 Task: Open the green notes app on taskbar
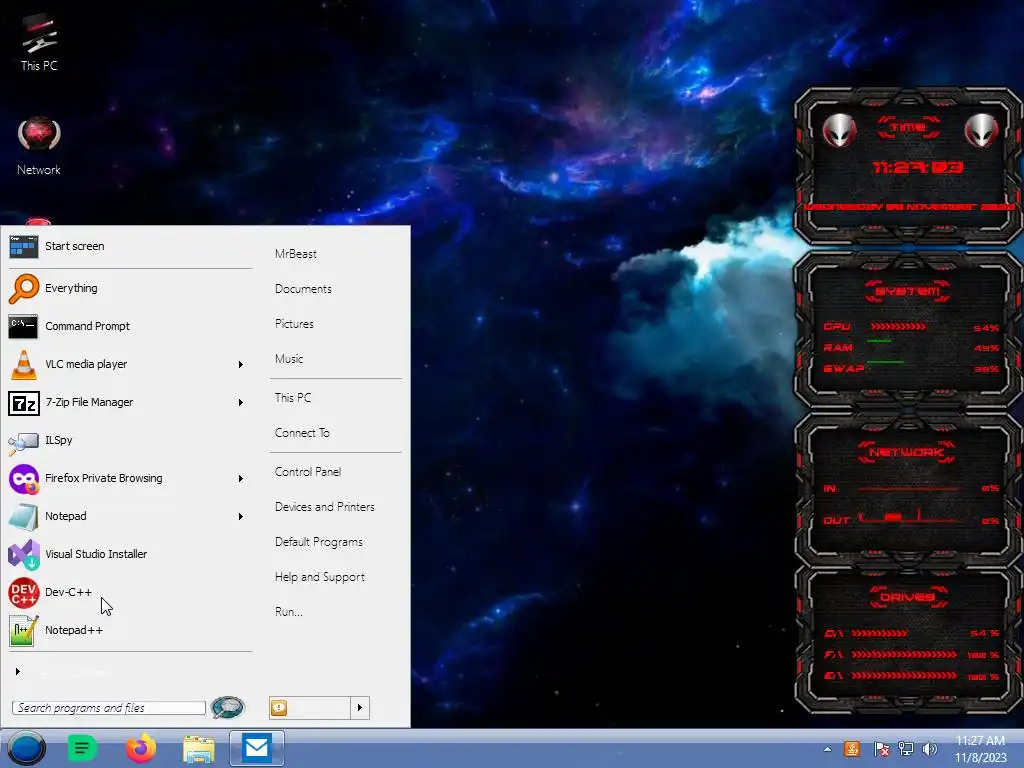(82, 748)
